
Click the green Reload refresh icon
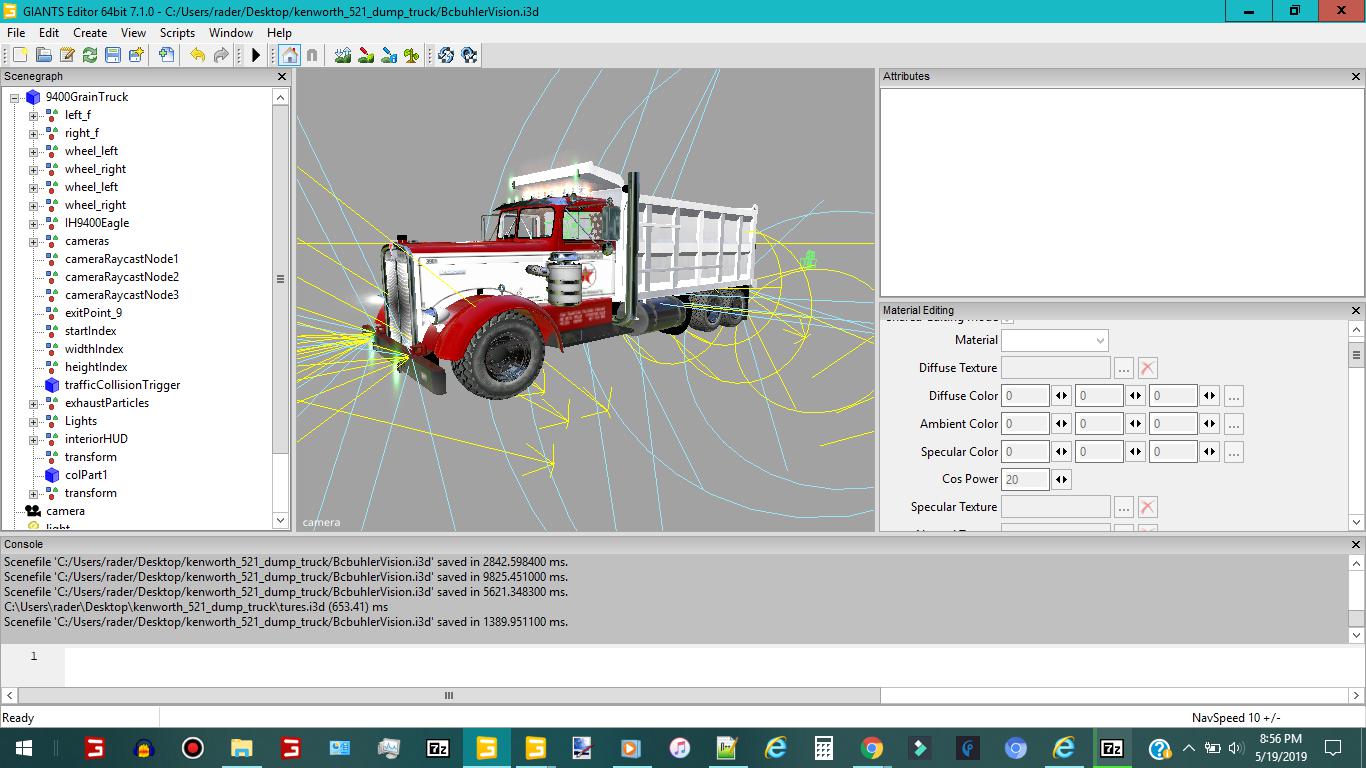pyautogui.click(x=90, y=55)
